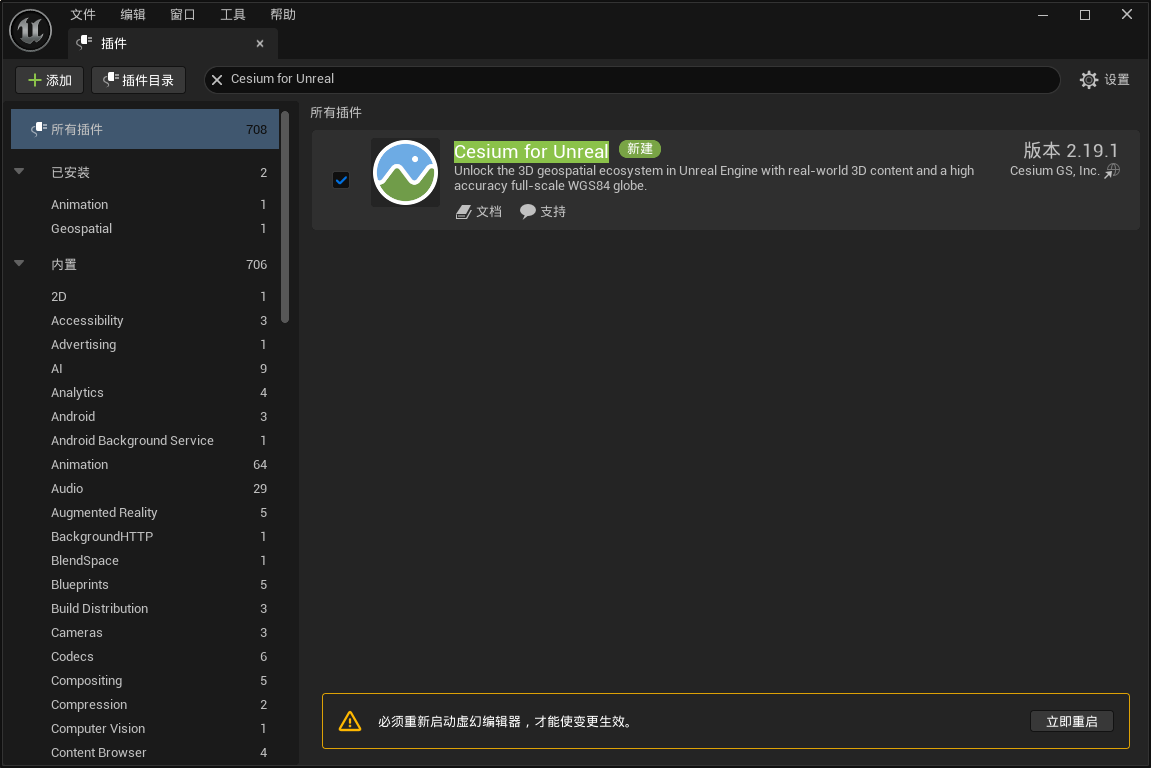The image size is (1151, 768).
Task: Select Animation under 已安装
Action: [145, 204]
